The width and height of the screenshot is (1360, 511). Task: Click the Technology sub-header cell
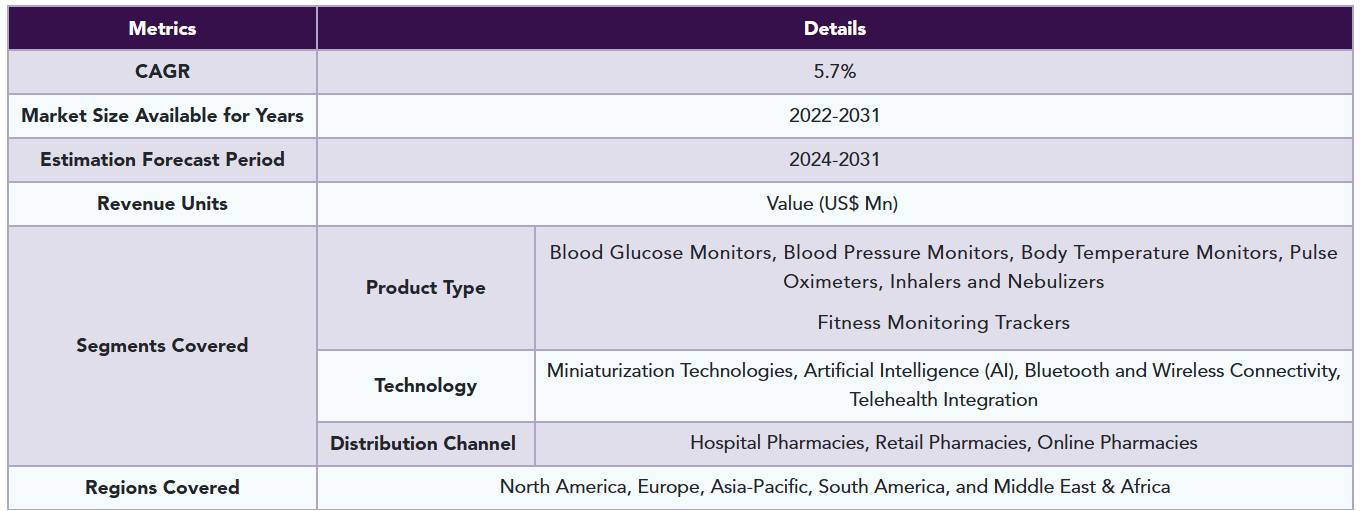pos(426,386)
